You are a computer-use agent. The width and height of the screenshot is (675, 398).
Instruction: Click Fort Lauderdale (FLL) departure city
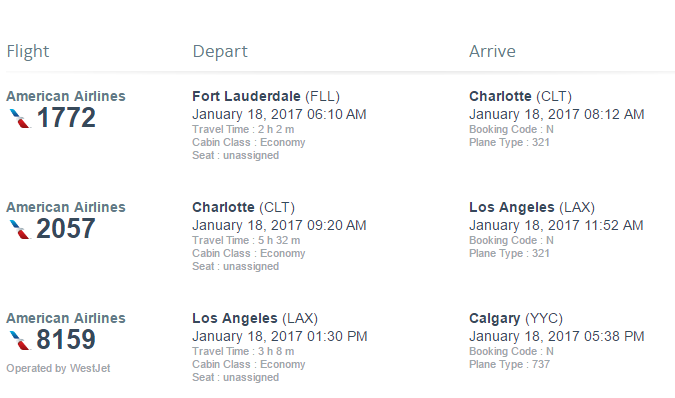266,96
